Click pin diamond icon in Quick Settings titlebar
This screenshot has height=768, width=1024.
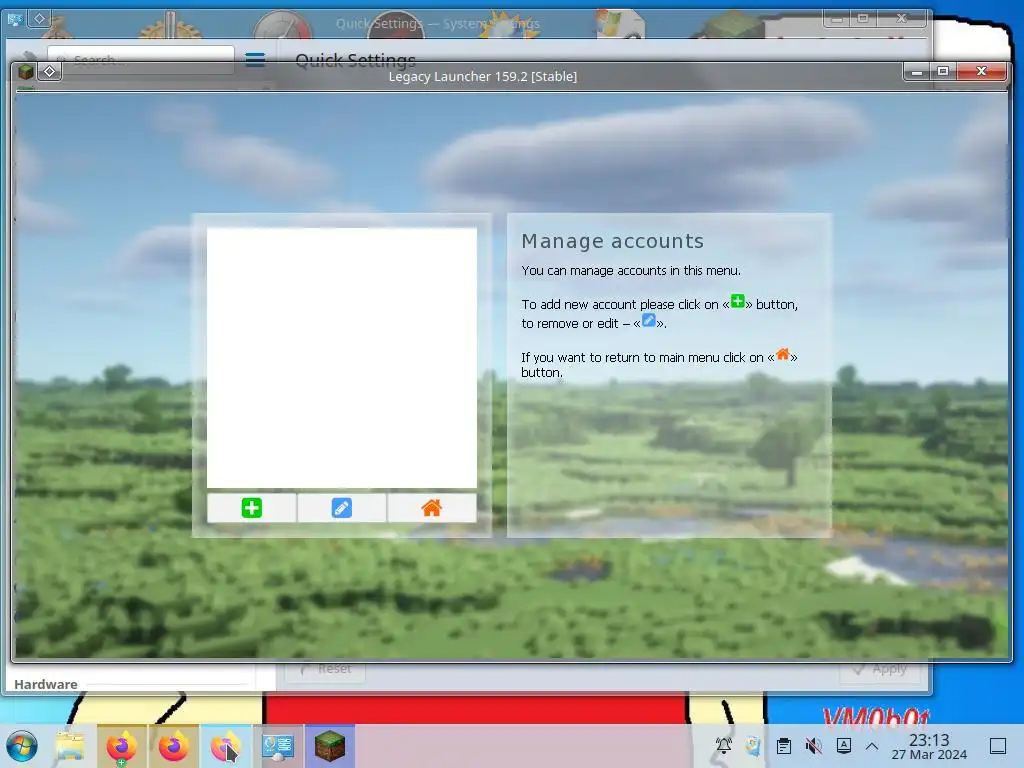click(39, 18)
